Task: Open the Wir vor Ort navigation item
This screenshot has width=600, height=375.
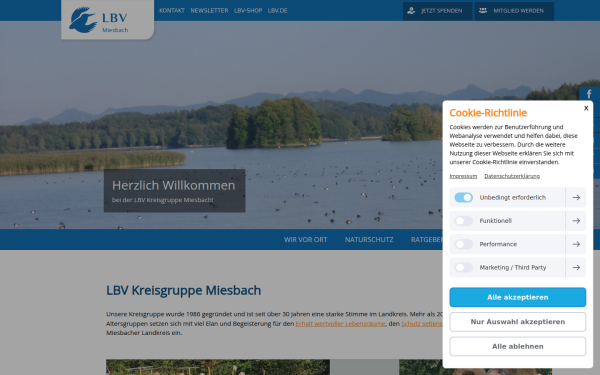Action: tap(305, 240)
